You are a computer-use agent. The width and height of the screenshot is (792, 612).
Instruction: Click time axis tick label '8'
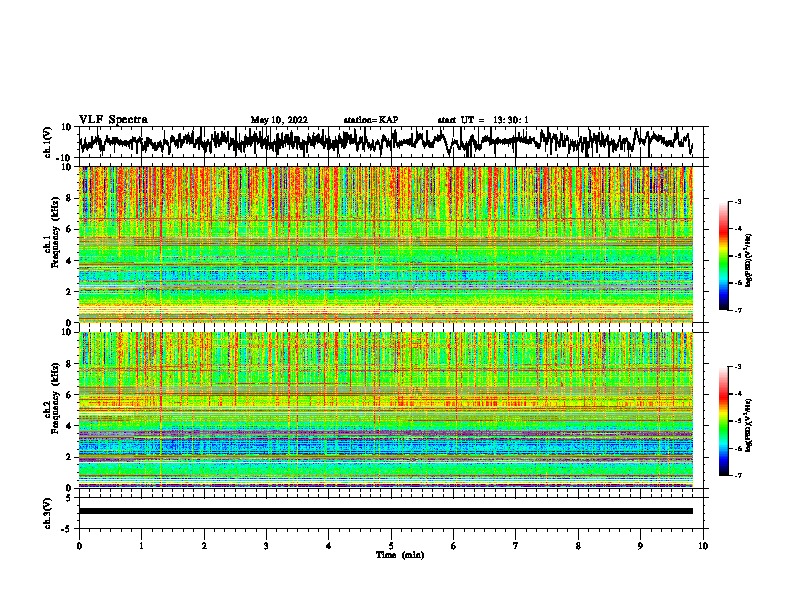point(578,546)
